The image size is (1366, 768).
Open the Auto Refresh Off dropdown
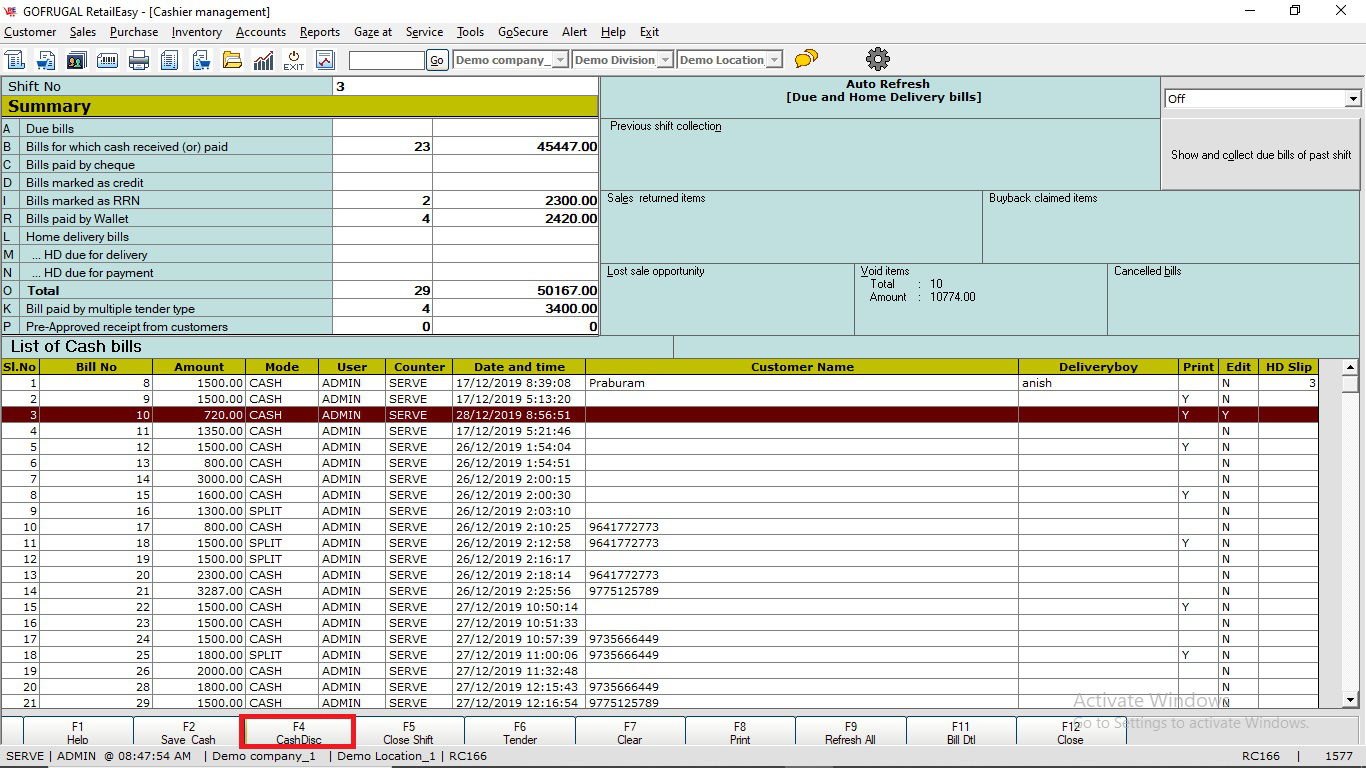tap(1352, 99)
